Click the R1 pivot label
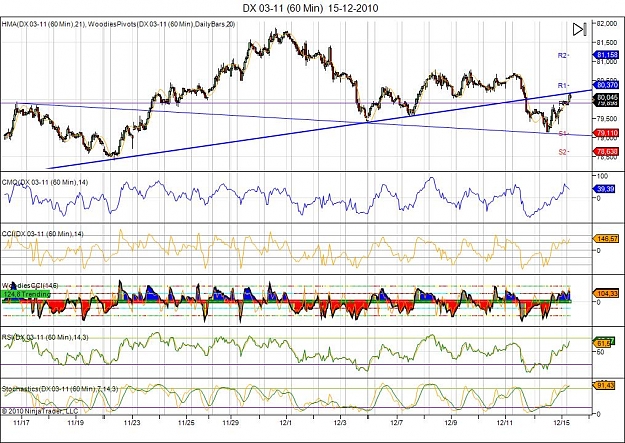The width and height of the screenshot is (625, 443). click(x=562, y=85)
